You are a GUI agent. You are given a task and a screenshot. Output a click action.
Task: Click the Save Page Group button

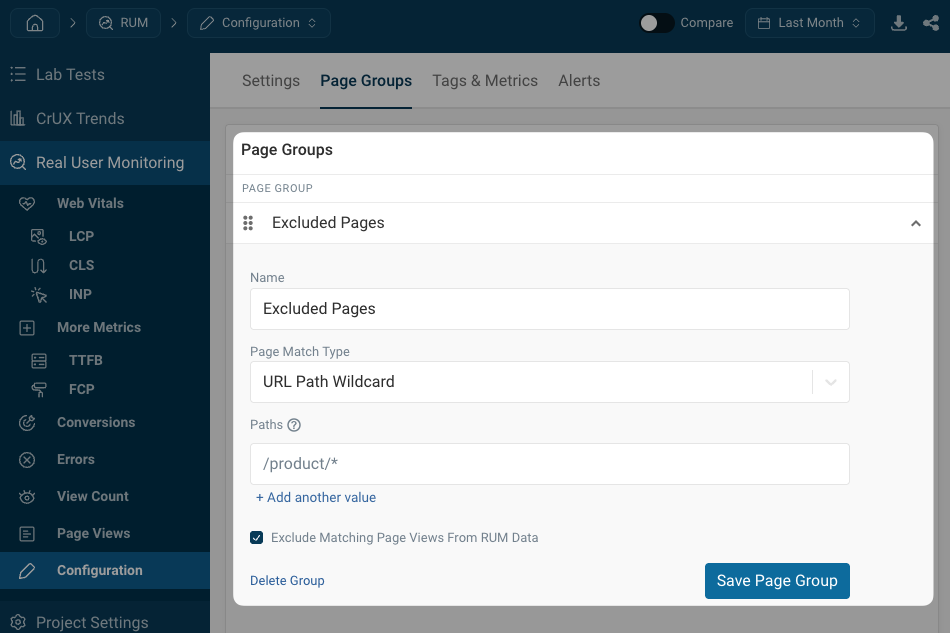coord(777,580)
